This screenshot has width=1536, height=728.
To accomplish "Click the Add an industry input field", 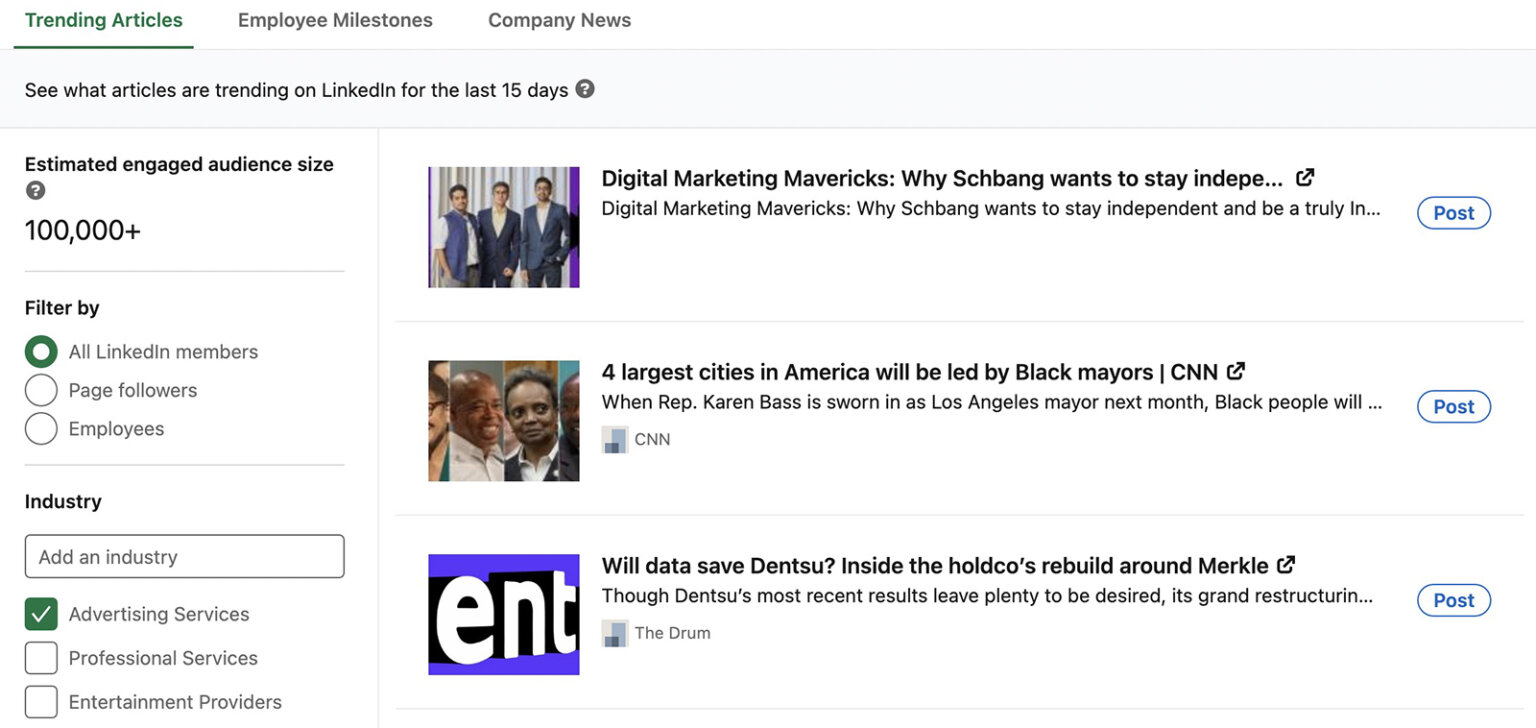I will point(184,557).
